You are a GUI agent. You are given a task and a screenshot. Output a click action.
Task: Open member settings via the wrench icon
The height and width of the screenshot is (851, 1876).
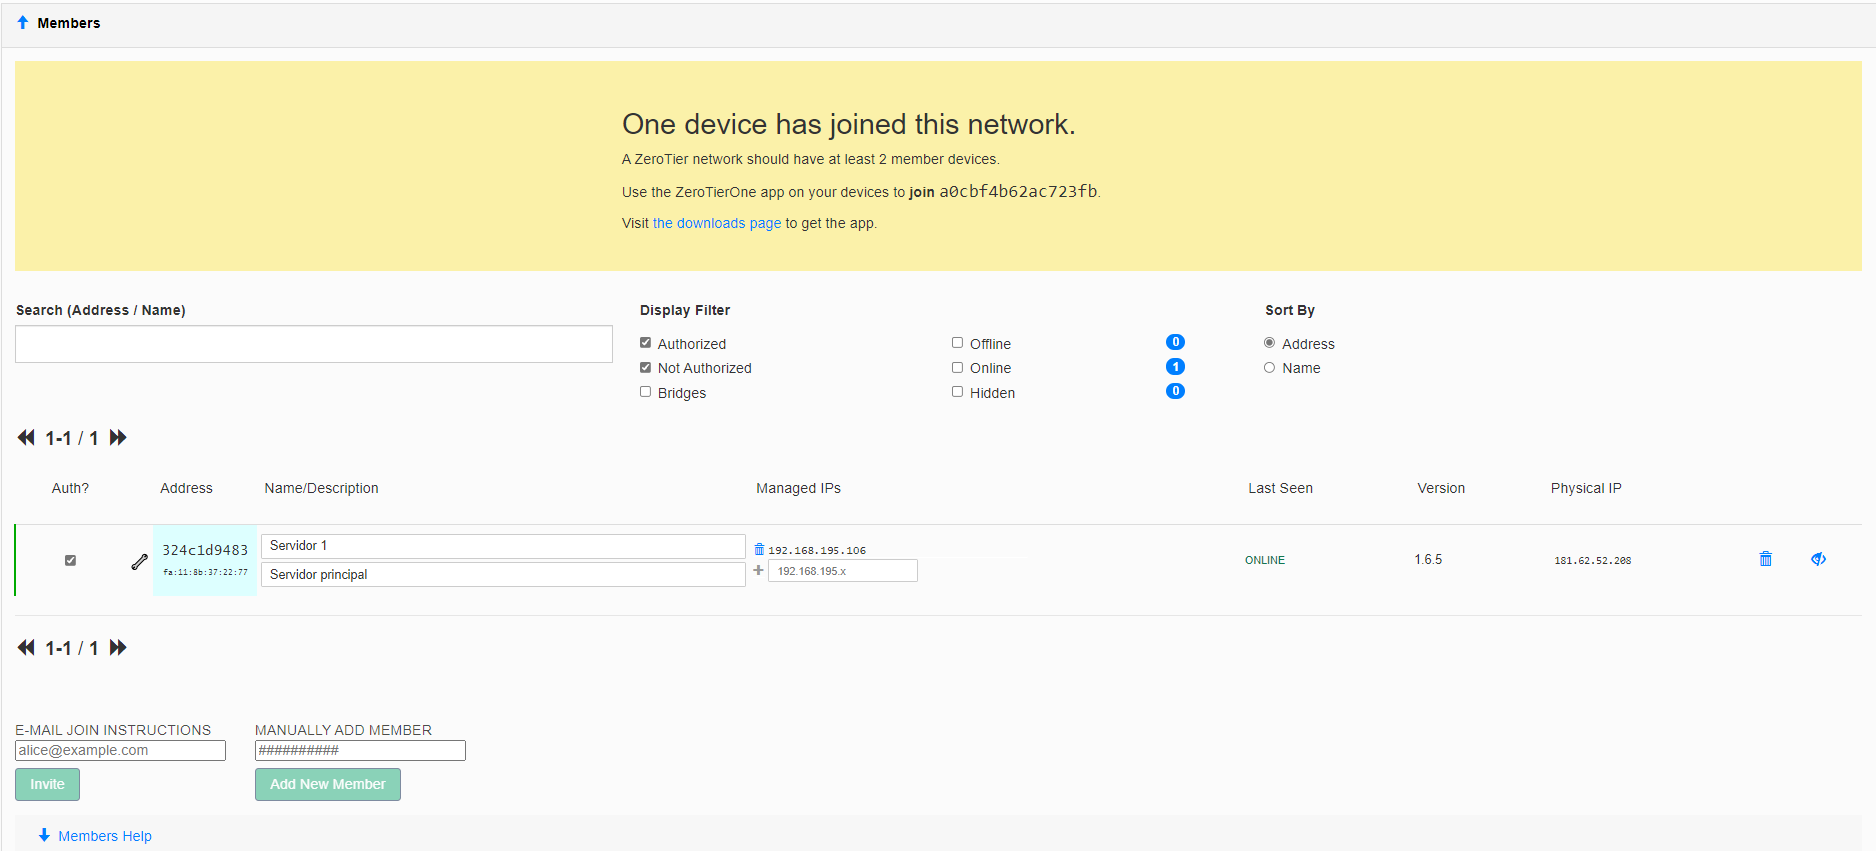(139, 562)
